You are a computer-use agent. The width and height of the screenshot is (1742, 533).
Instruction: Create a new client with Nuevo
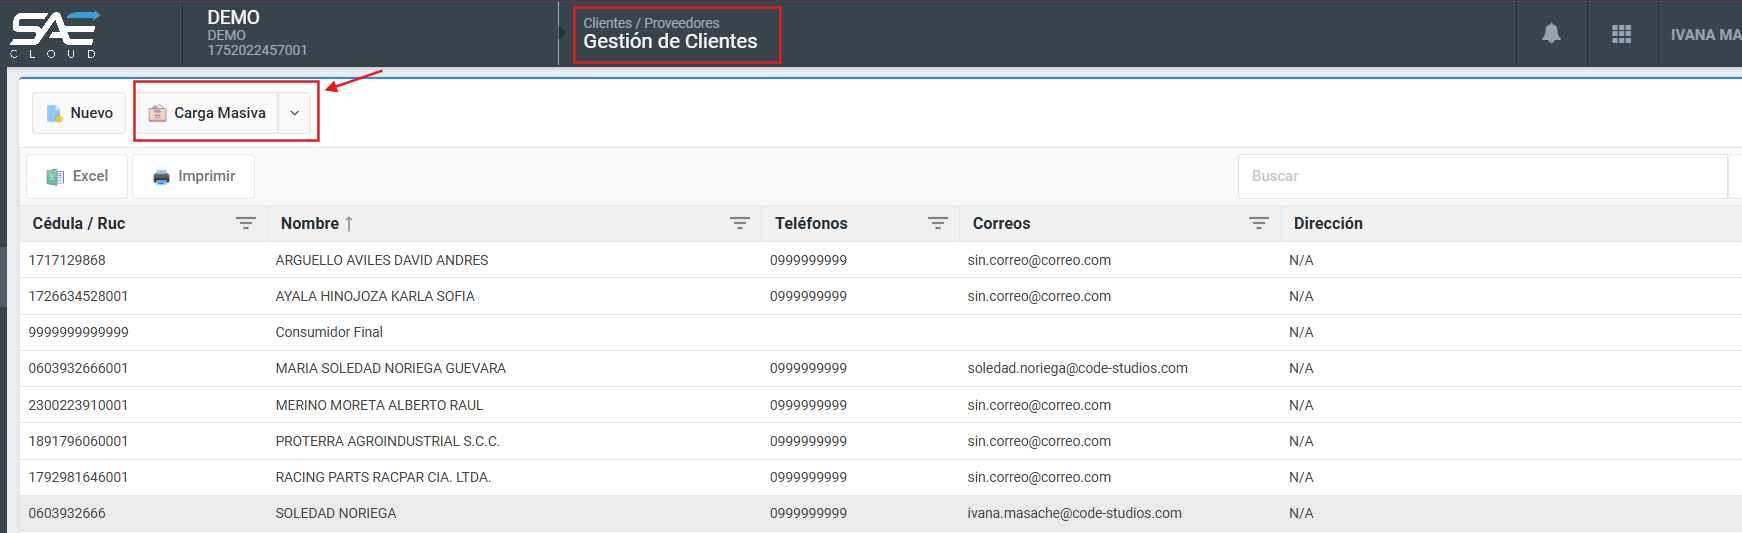tap(79, 113)
